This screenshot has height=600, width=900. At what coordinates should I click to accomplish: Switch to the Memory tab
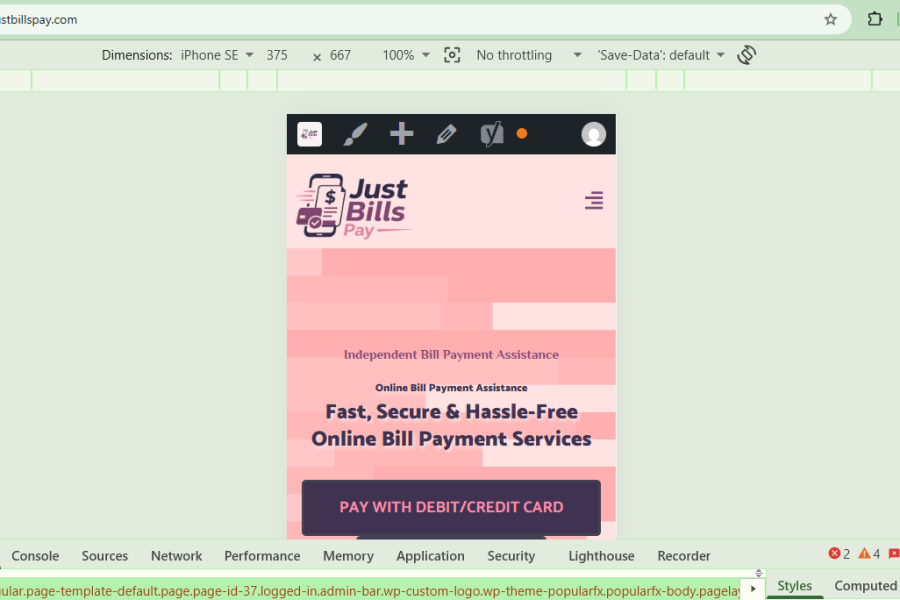348,556
